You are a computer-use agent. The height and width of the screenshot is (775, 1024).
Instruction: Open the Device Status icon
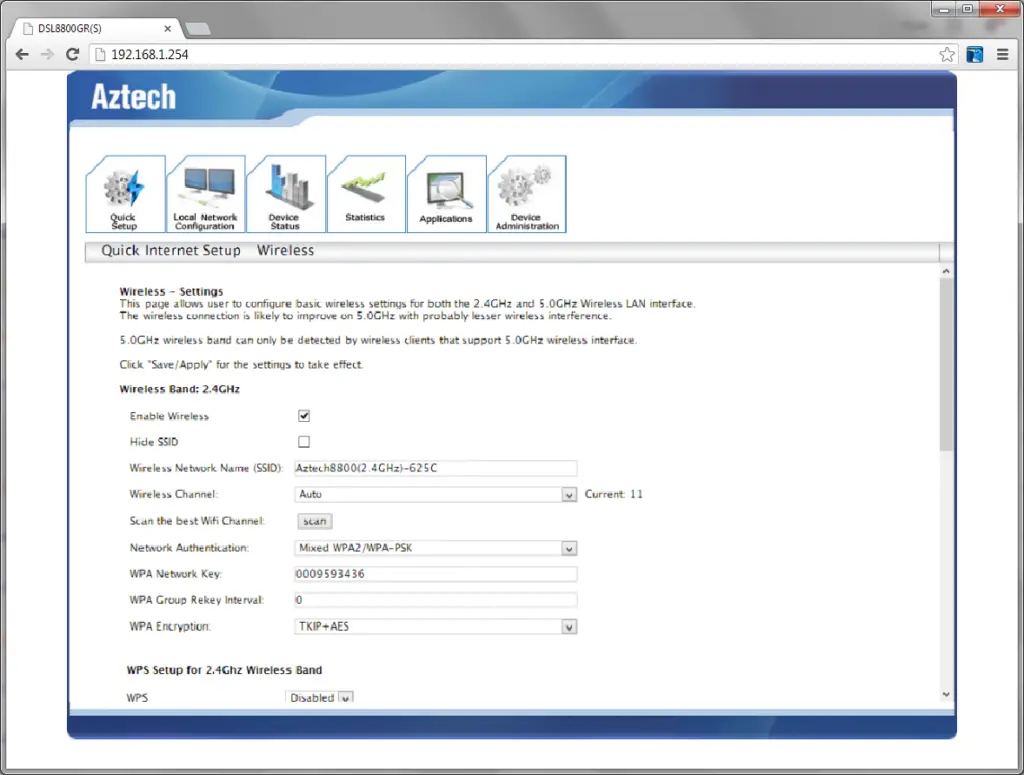(x=286, y=194)
